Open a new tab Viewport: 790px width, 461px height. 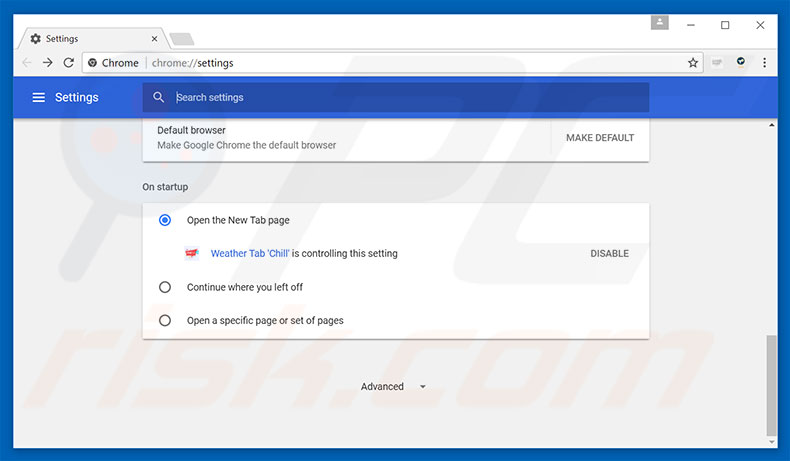(181, 39)
